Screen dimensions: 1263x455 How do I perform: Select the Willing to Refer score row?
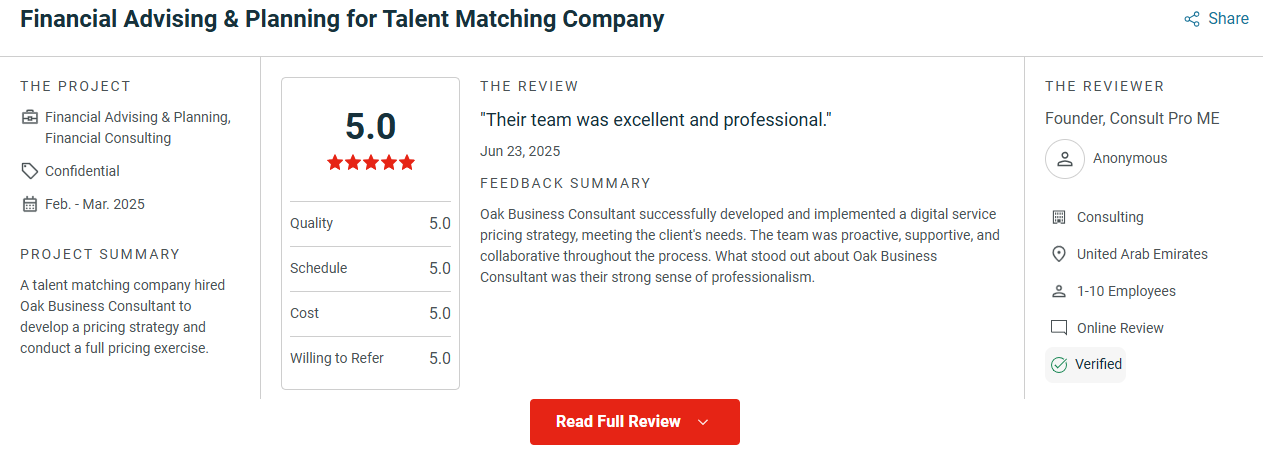pyautogui.click(x=370, y=358)
